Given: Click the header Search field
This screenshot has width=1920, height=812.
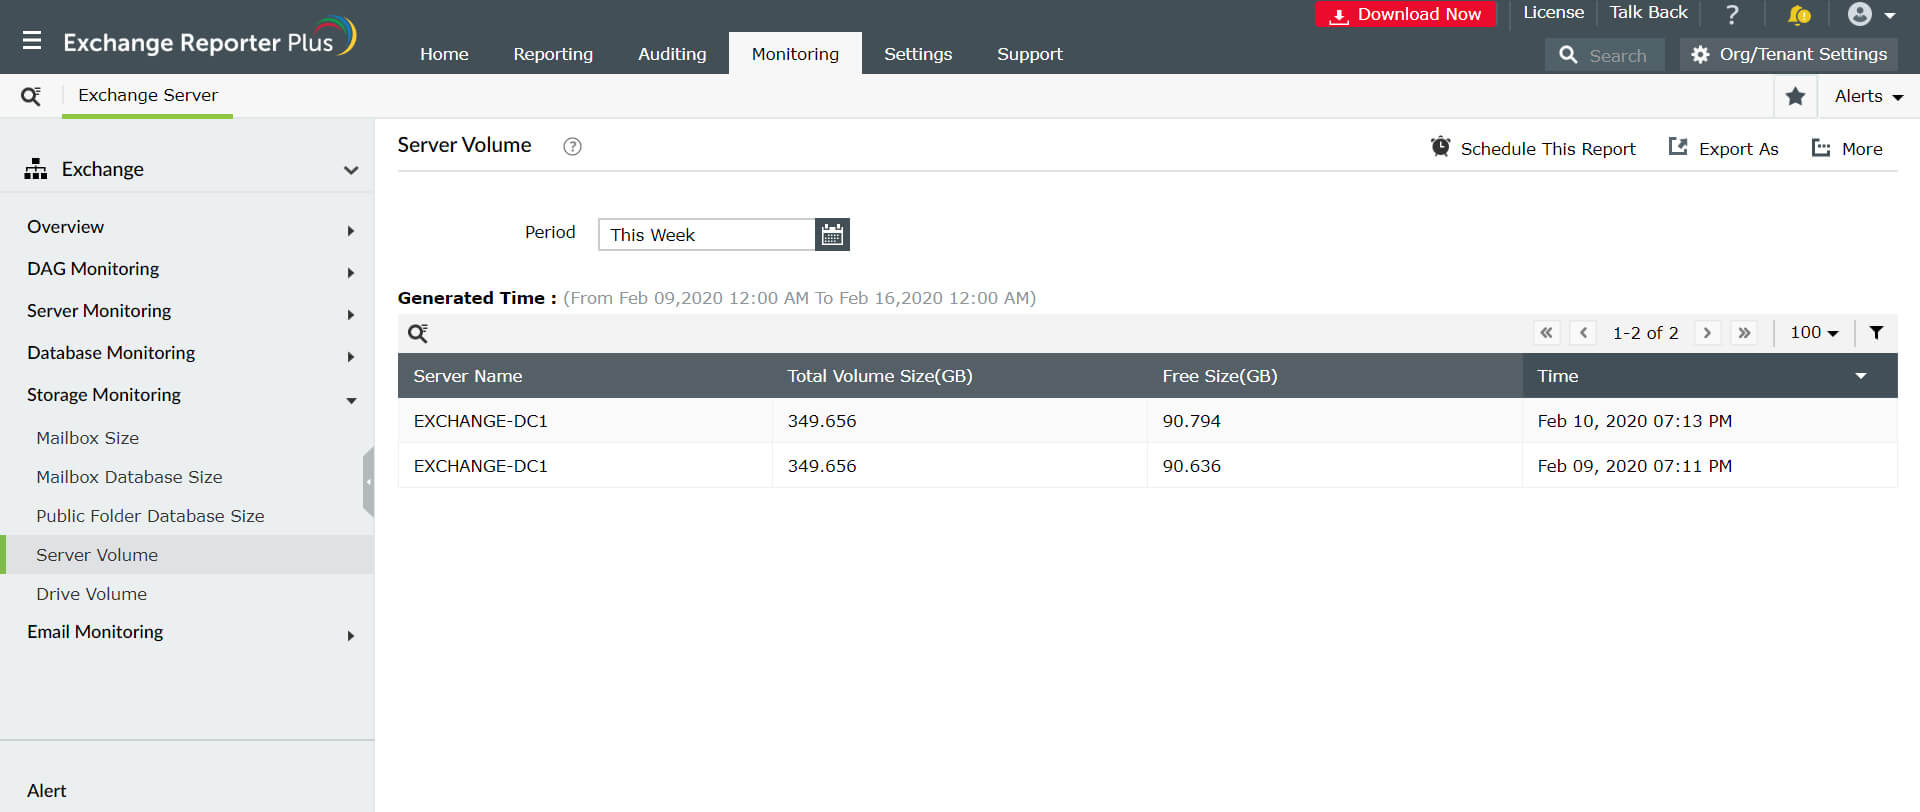Looking at the screenshot, I should pyautogui.click(x=1604, y=55).
